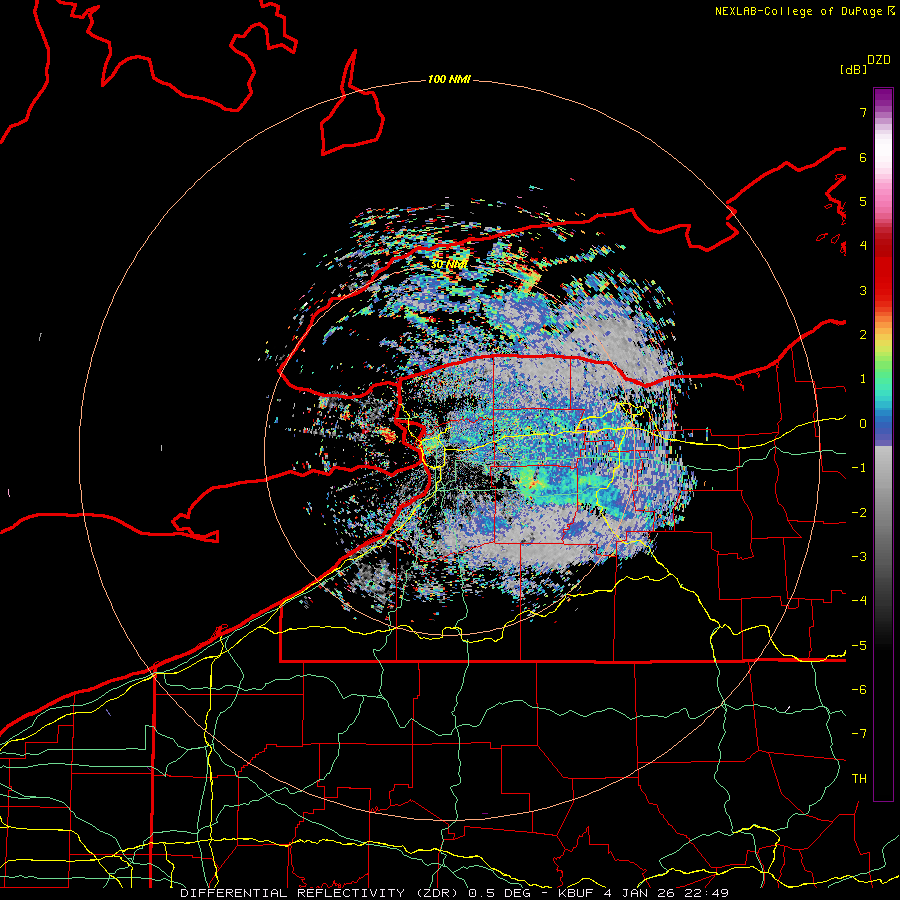Viewport: 900px width, 900px height.
Task: Click the Differential Reflectivity caption at bottom
Action: coord(454,893)
